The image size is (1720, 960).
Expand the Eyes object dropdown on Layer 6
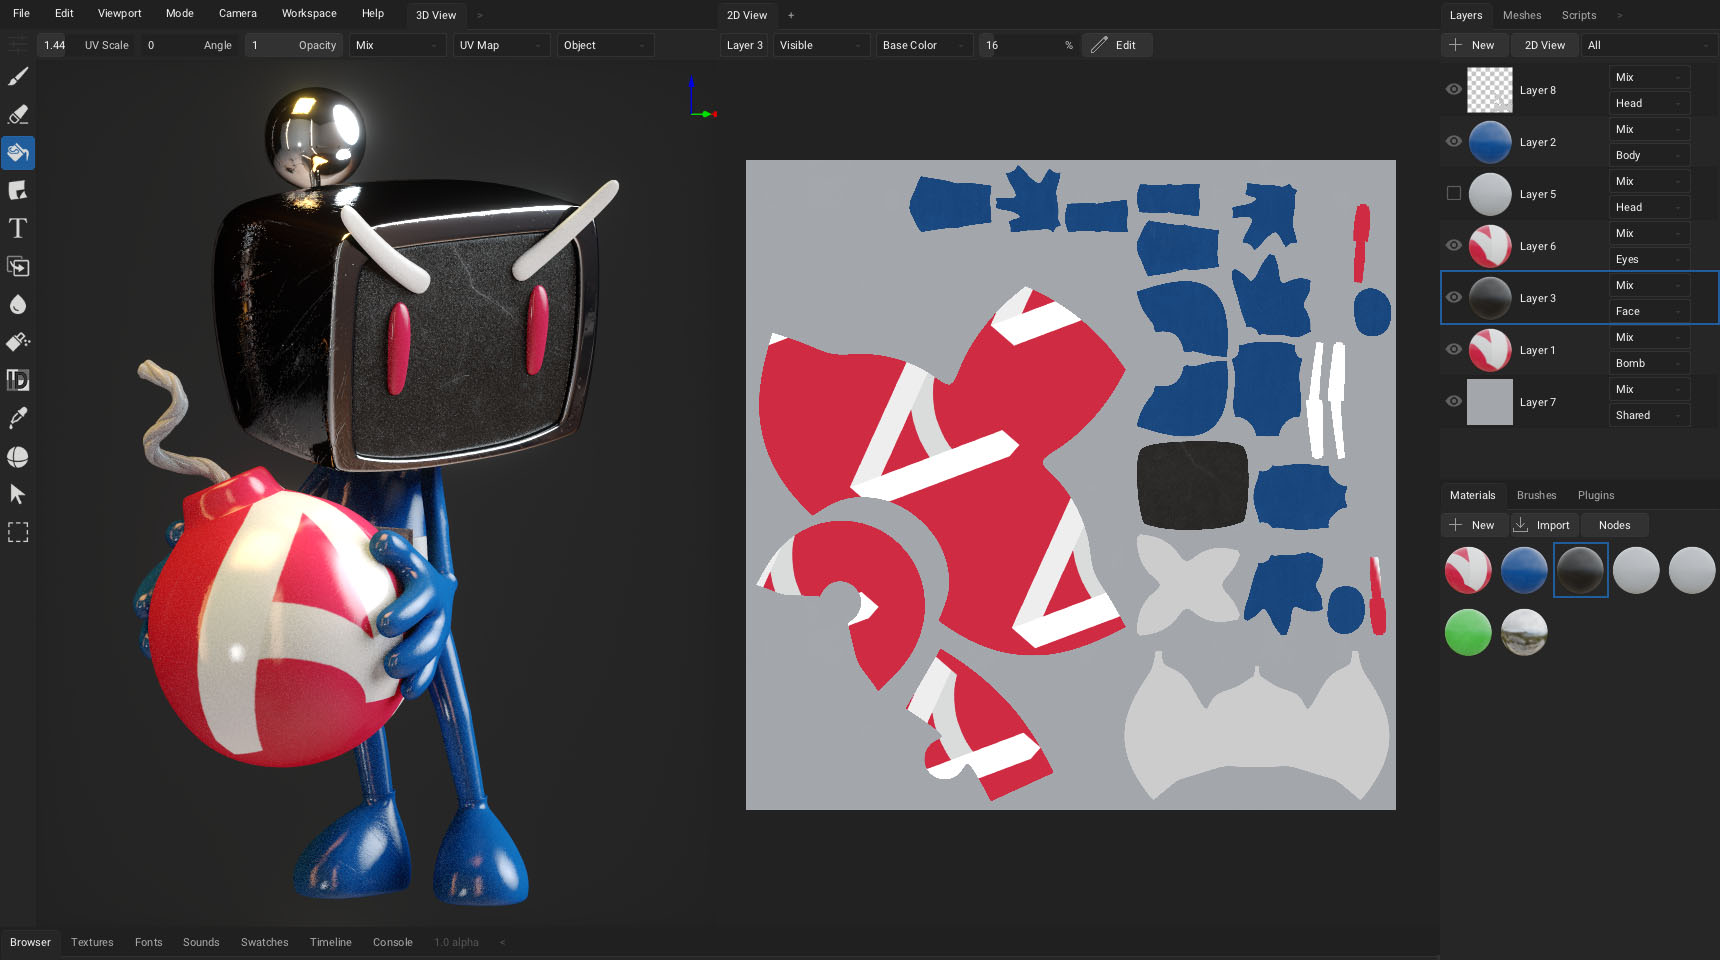(x=1649, y=259)
